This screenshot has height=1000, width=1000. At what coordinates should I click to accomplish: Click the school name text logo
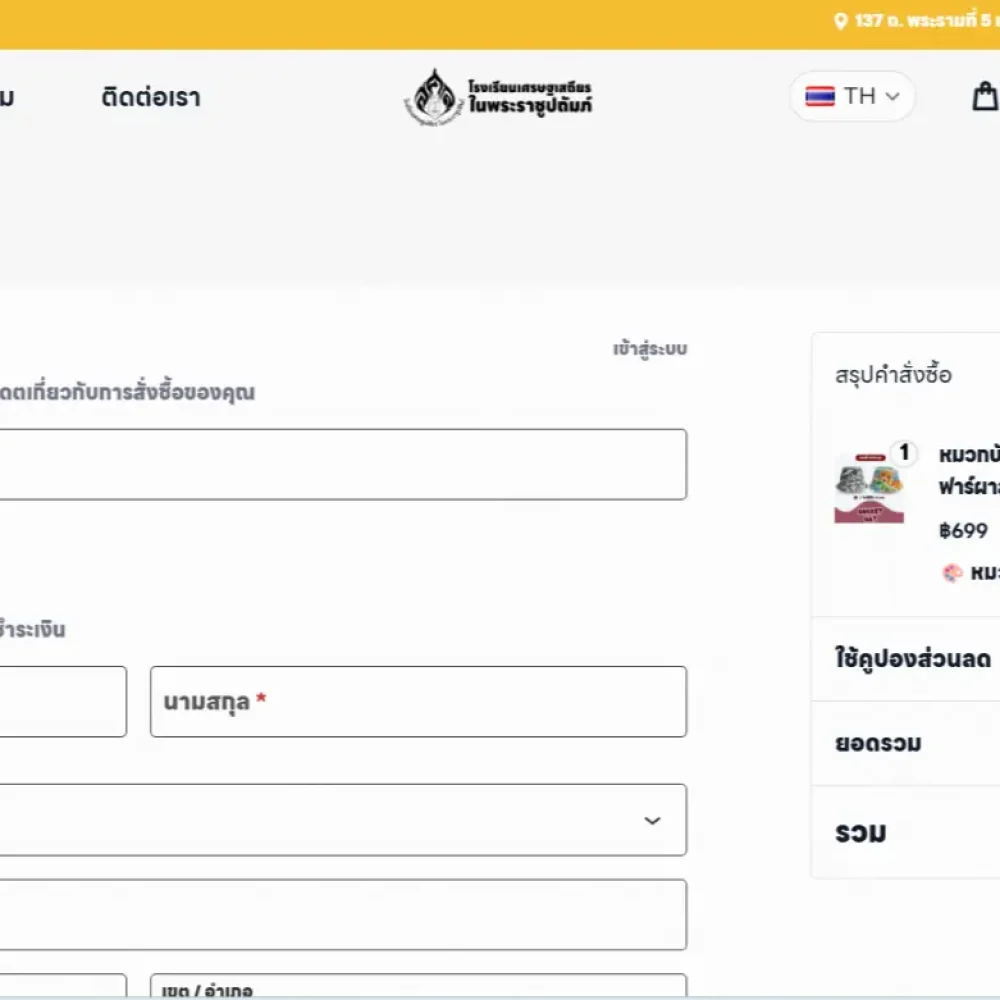click(530, 98)
